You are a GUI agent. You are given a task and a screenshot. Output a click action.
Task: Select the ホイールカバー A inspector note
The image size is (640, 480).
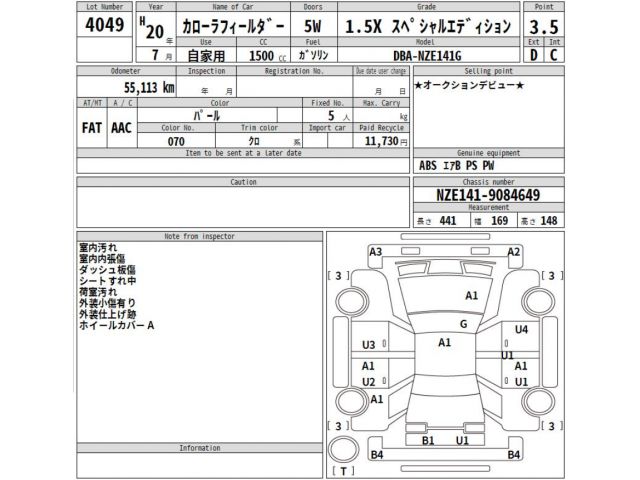[x=116, y=326]
